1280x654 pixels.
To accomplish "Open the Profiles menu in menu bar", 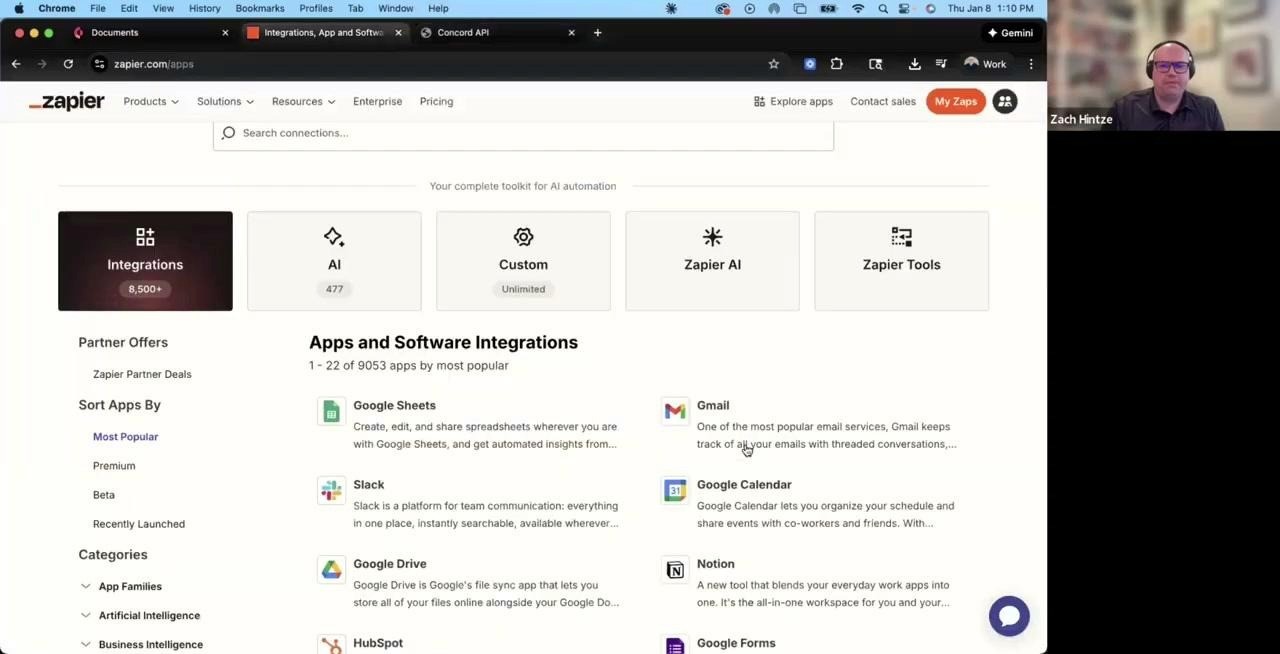I will click(x=316, y=8).
